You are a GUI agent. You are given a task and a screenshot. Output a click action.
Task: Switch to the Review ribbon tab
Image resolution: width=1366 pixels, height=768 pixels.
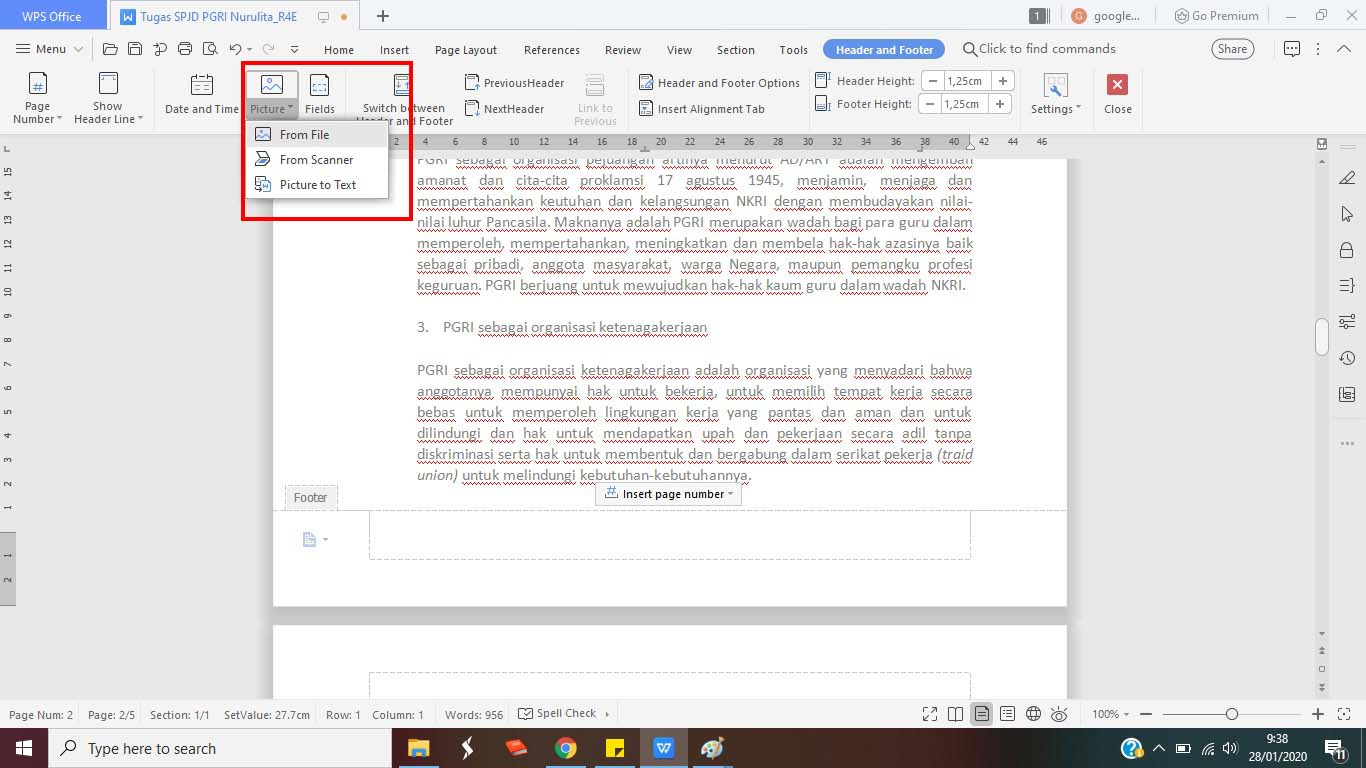tap(622, 48)
